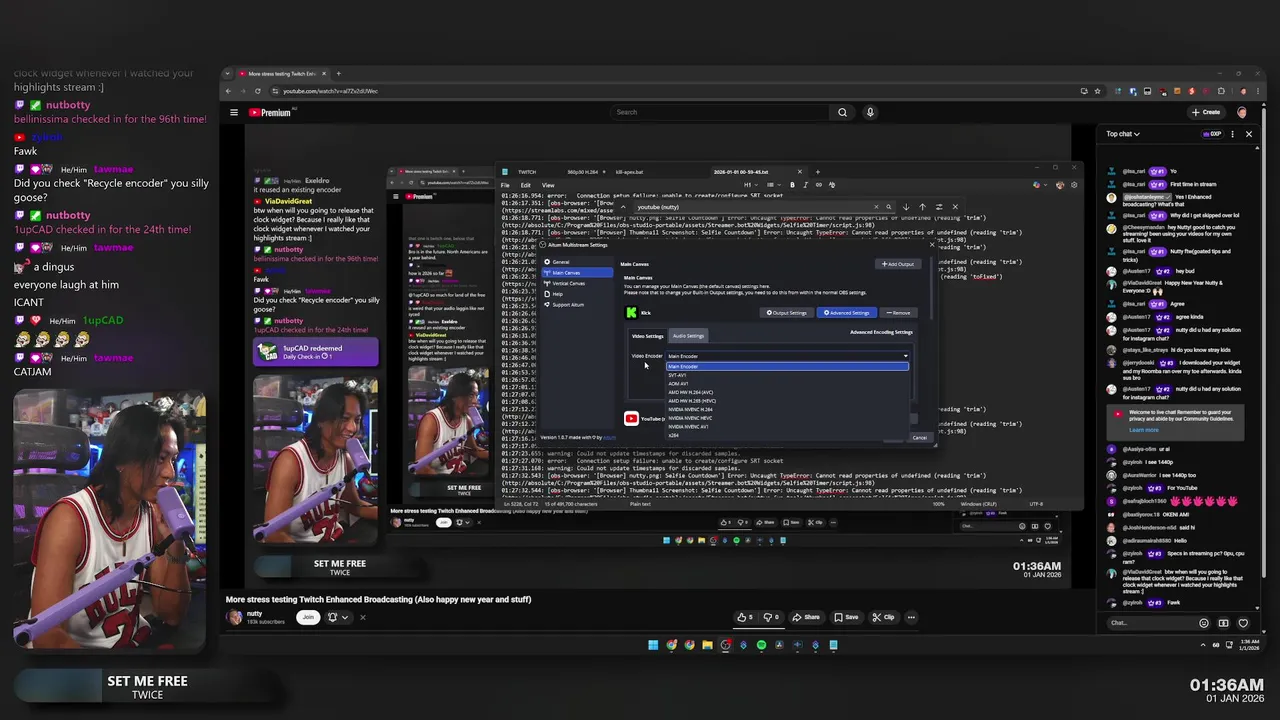
Task: Focus the YouTube search field
Action: tap(720, 112)
